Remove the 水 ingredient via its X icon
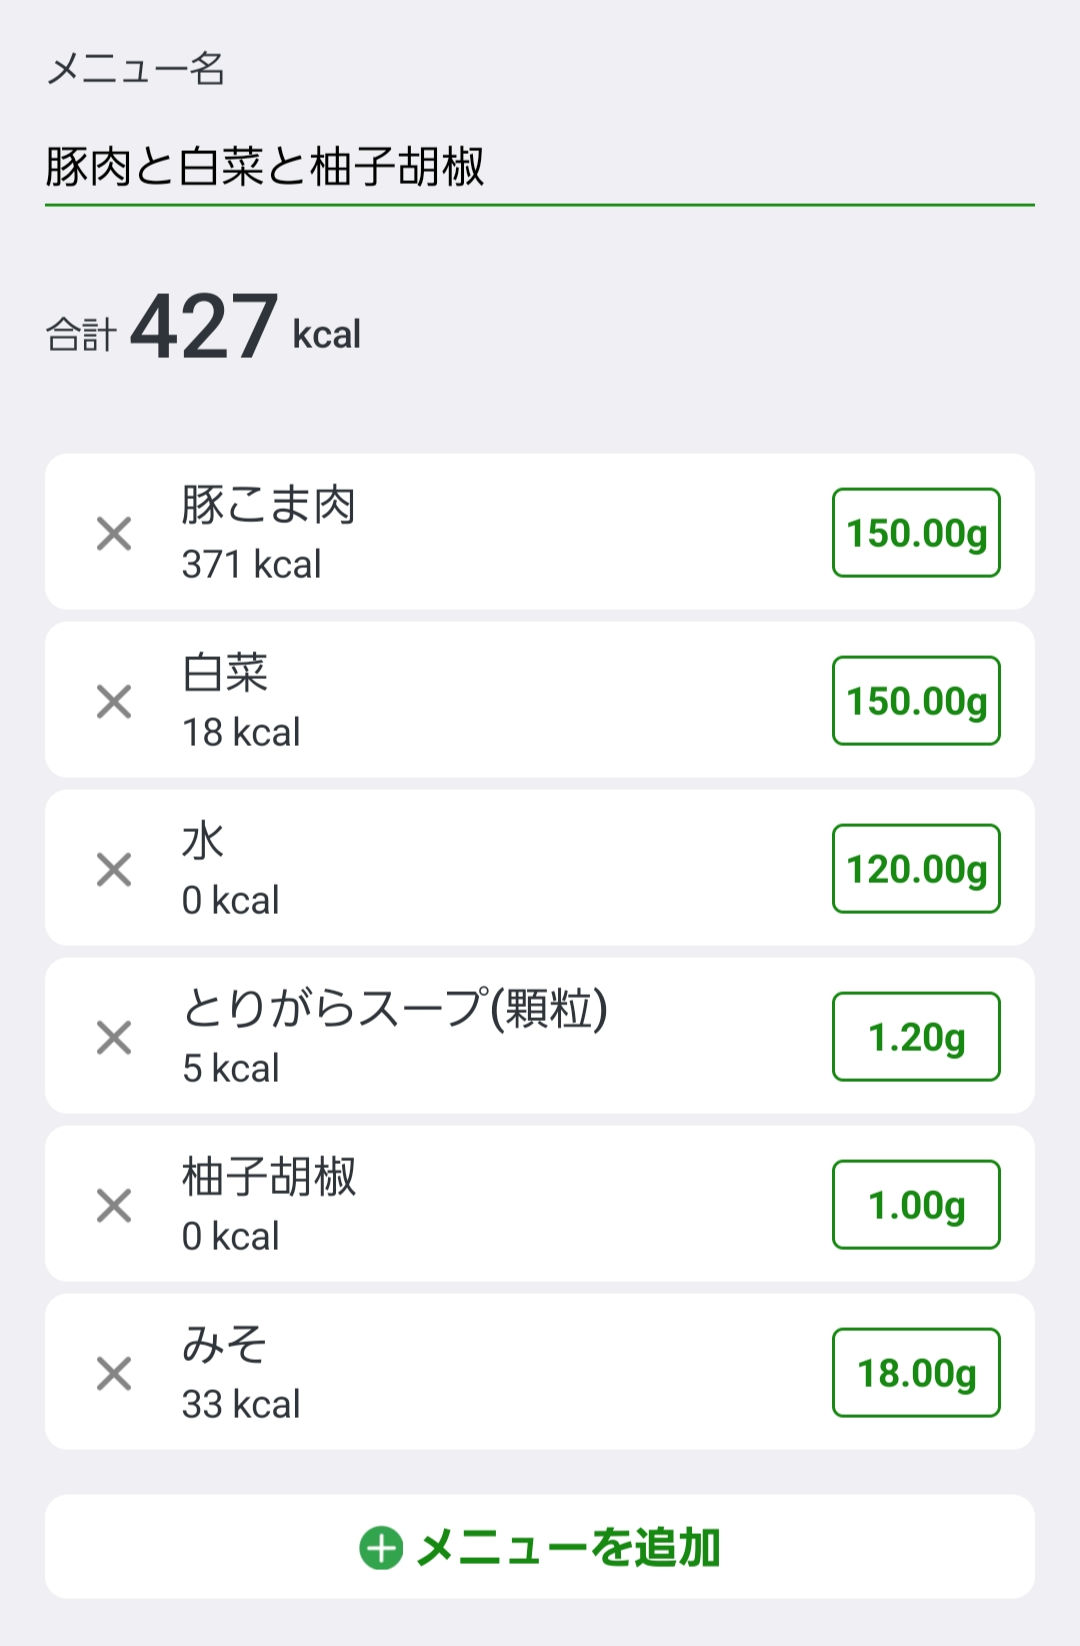The height and width of the screenshot is (1646, 1080). tap(114, 870)
